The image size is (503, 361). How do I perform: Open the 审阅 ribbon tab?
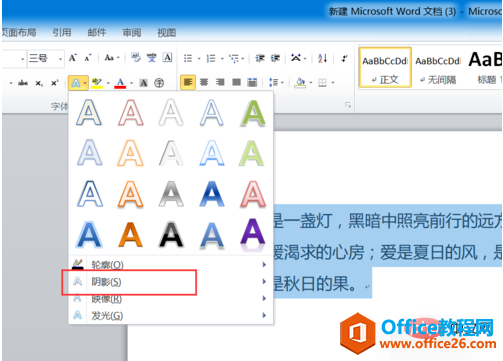(132, 33)
